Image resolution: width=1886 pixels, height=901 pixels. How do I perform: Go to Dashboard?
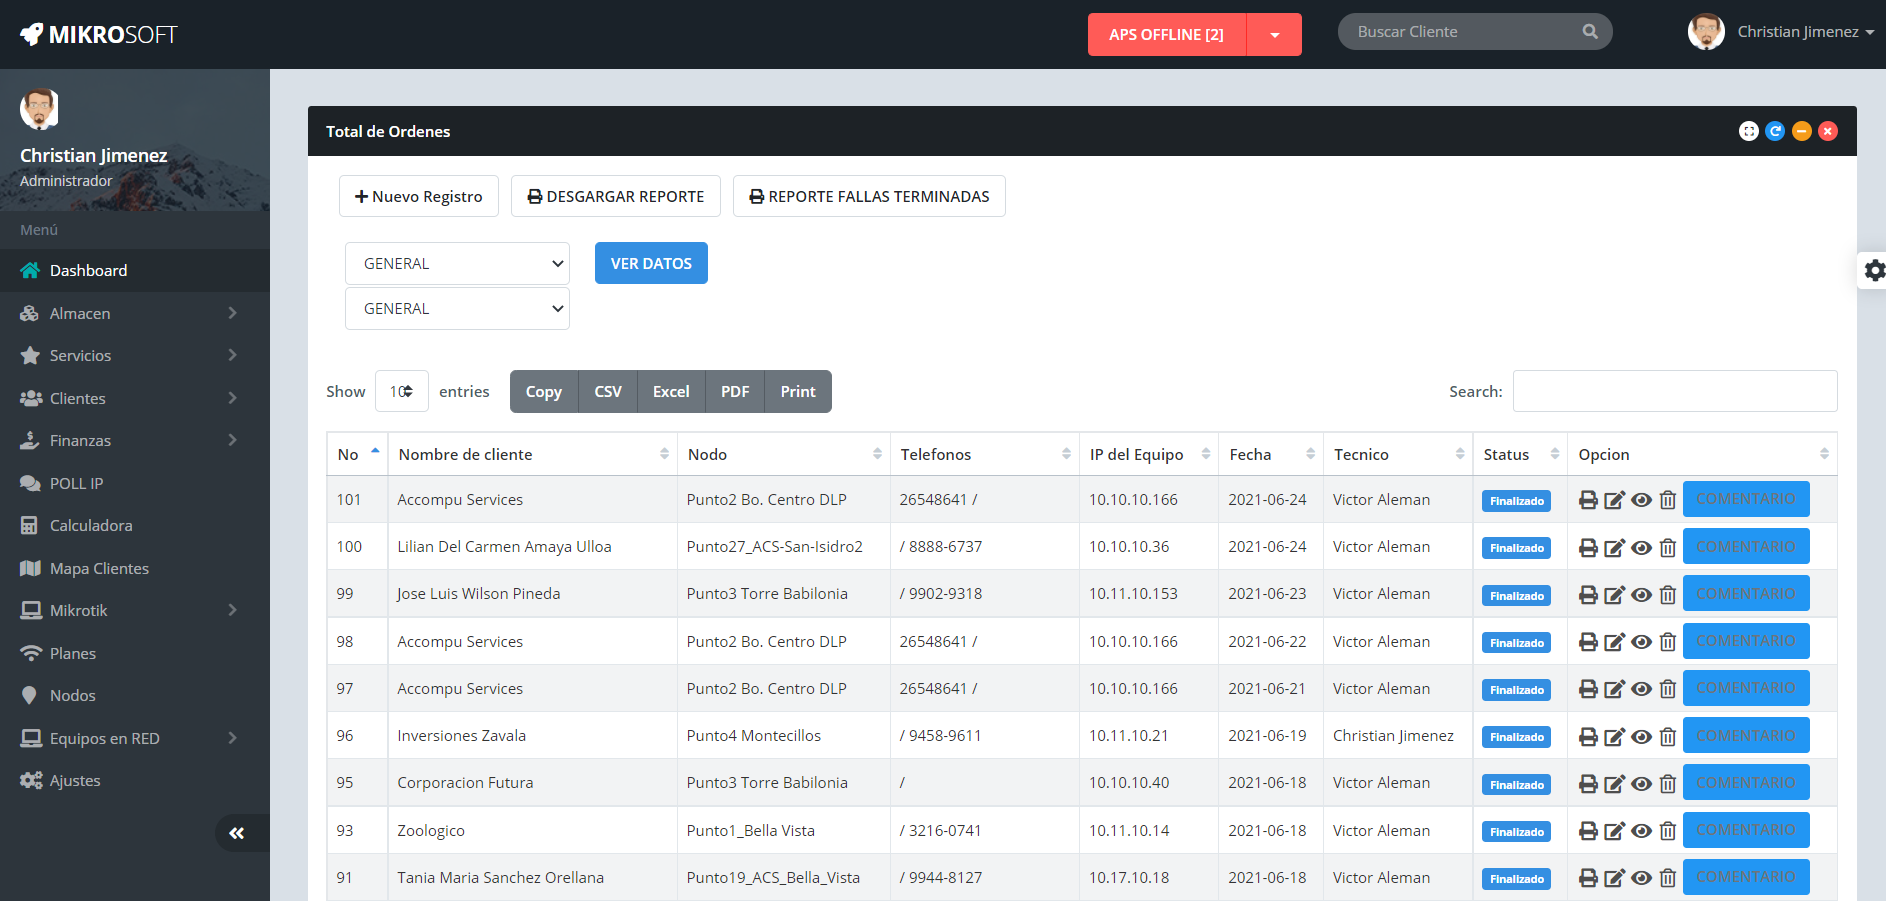(134, 271)
